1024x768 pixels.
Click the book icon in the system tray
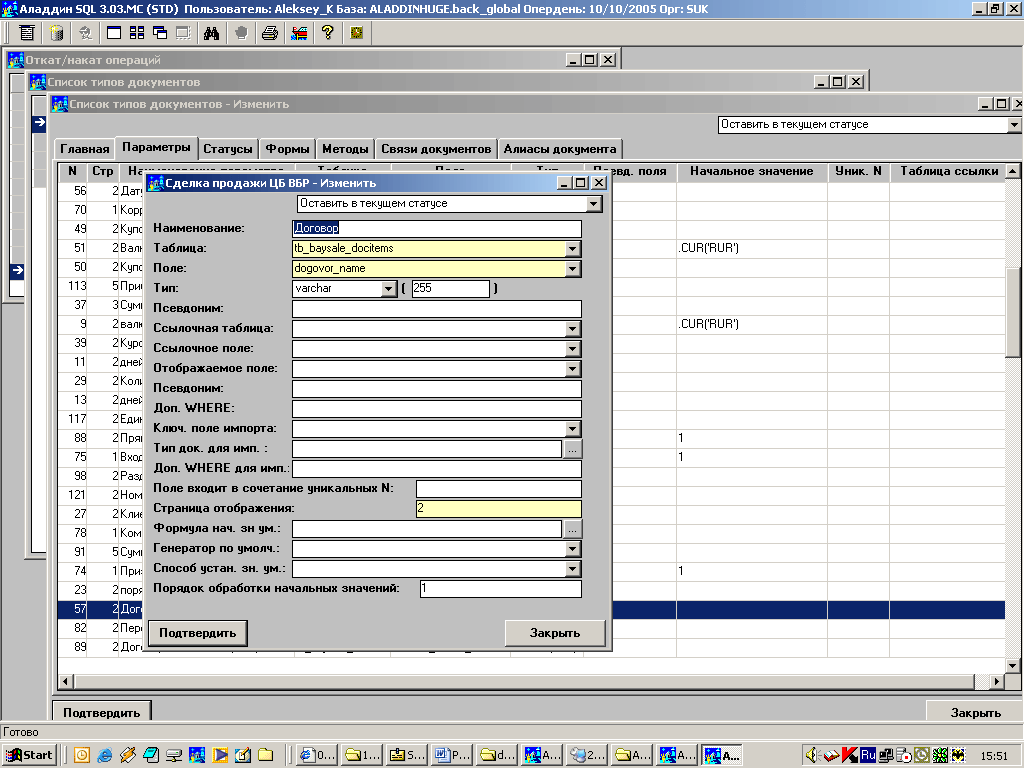pos(831,755)
